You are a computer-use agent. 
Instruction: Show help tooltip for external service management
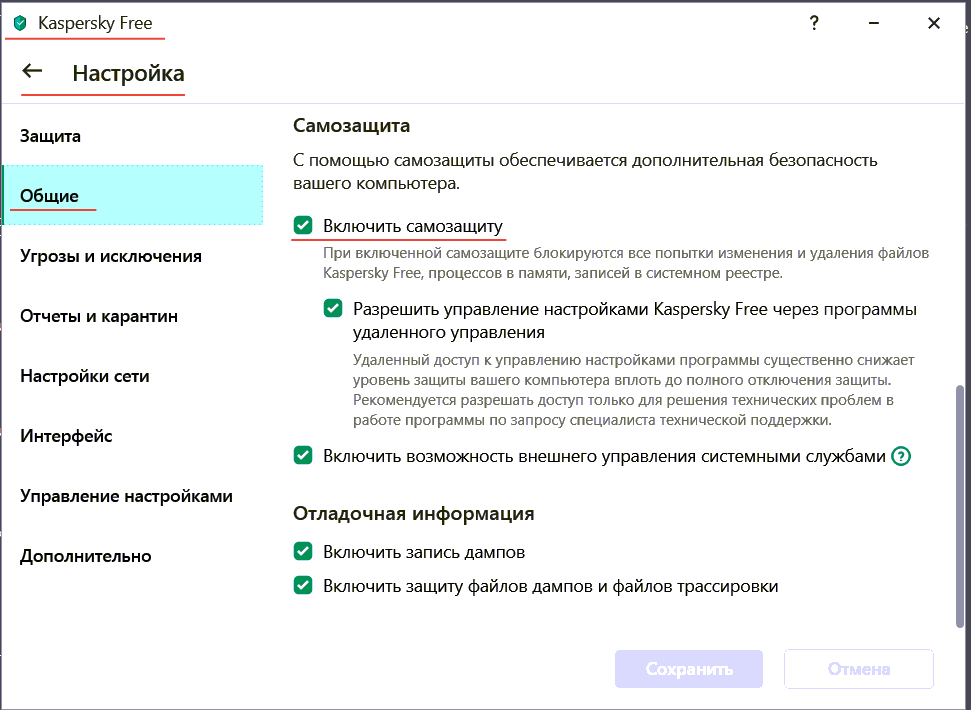pyautogui.click(x=901, y=456)
